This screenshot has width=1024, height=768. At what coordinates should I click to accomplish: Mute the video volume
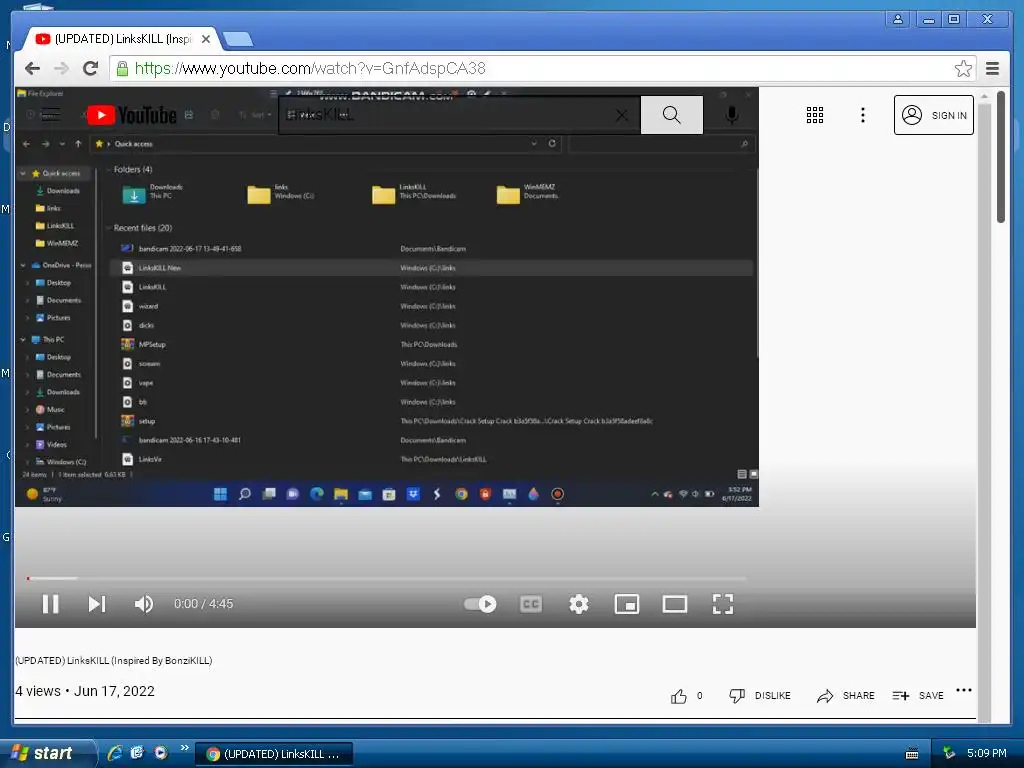(144, 604)
